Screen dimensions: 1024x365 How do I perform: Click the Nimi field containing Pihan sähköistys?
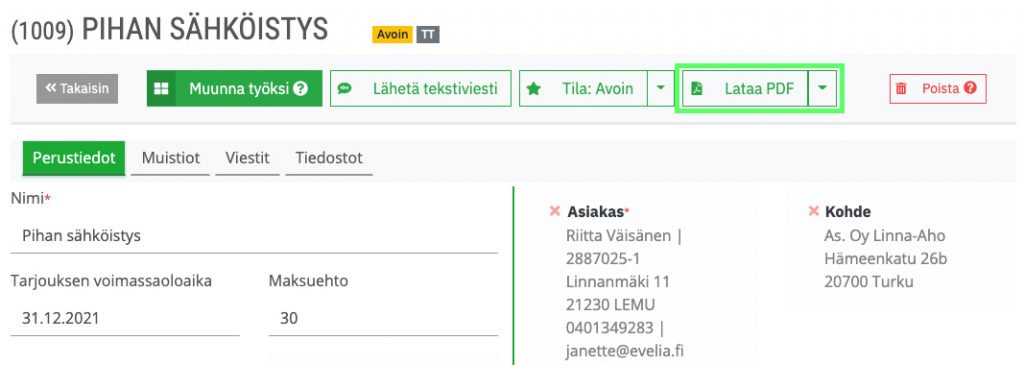click(255, 236)
